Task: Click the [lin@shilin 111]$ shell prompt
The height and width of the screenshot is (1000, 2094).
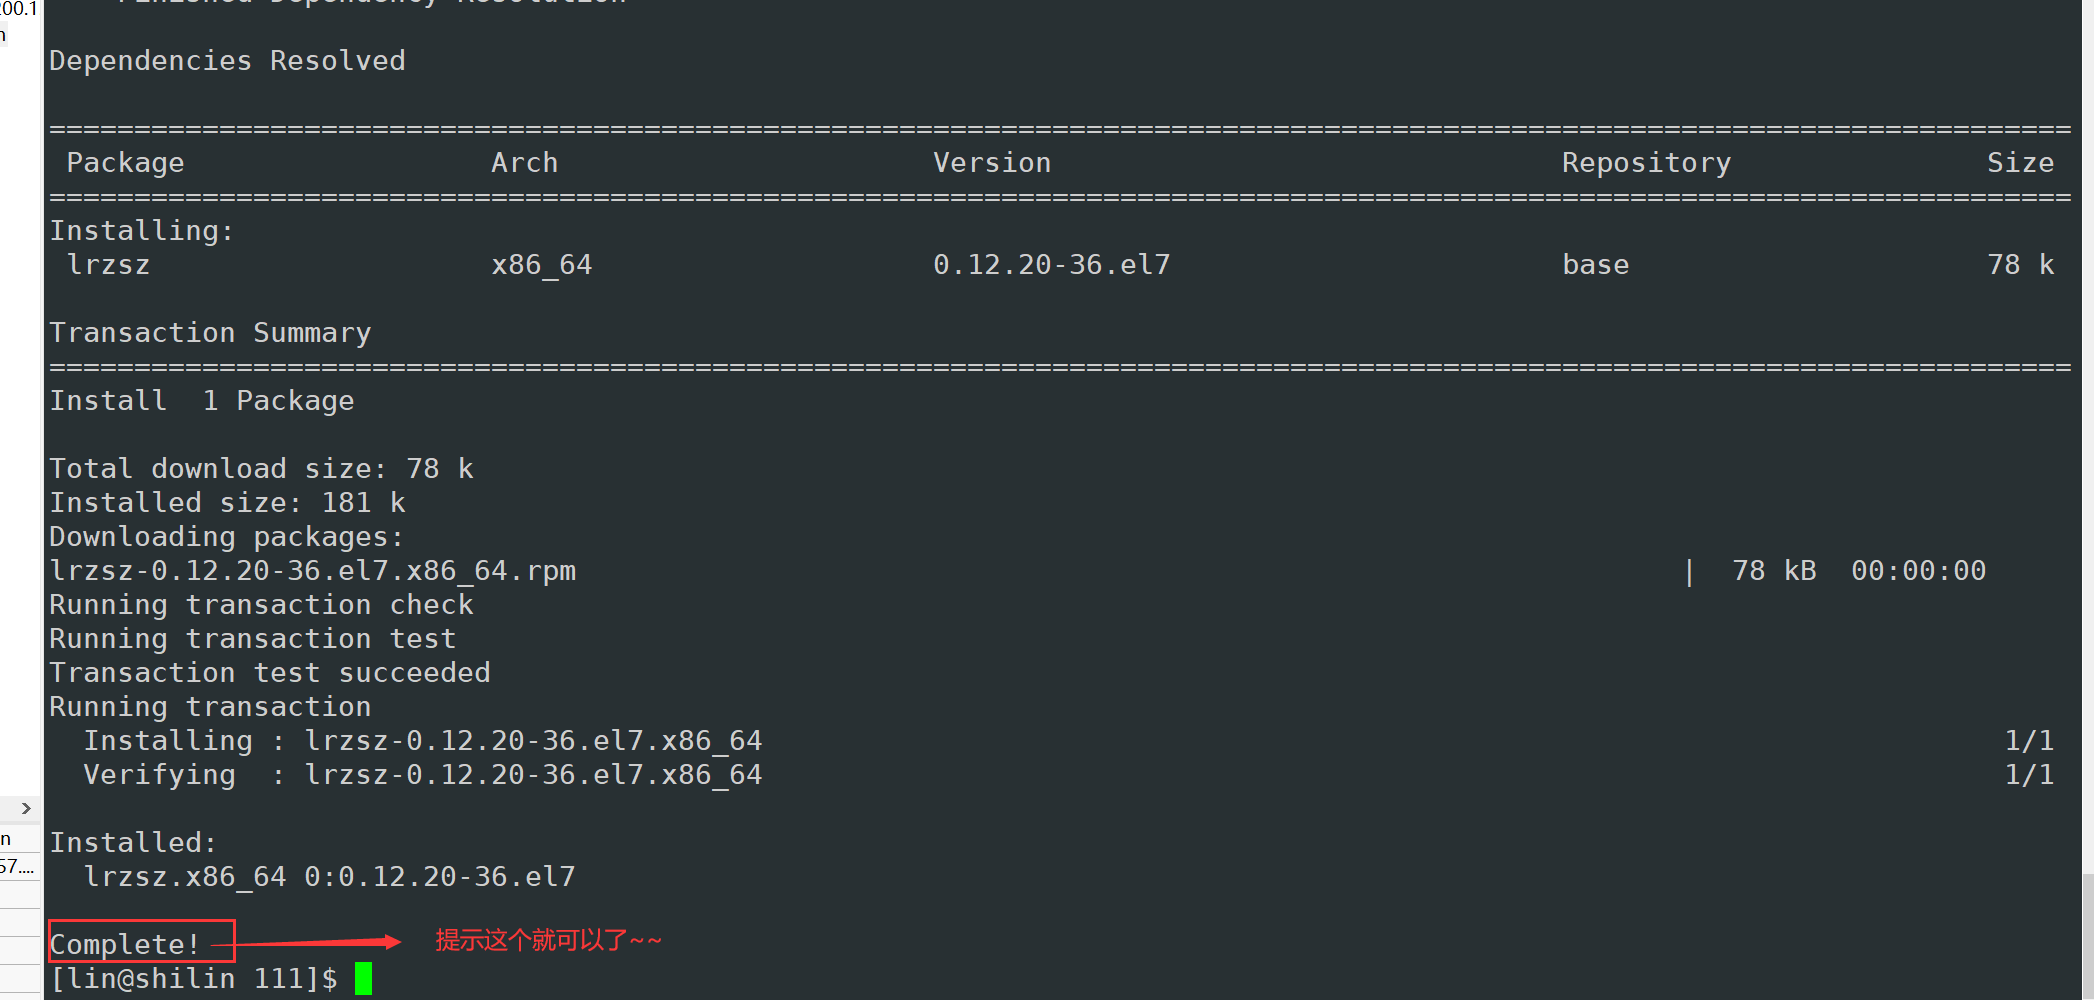Action: (x=194, y=978)
